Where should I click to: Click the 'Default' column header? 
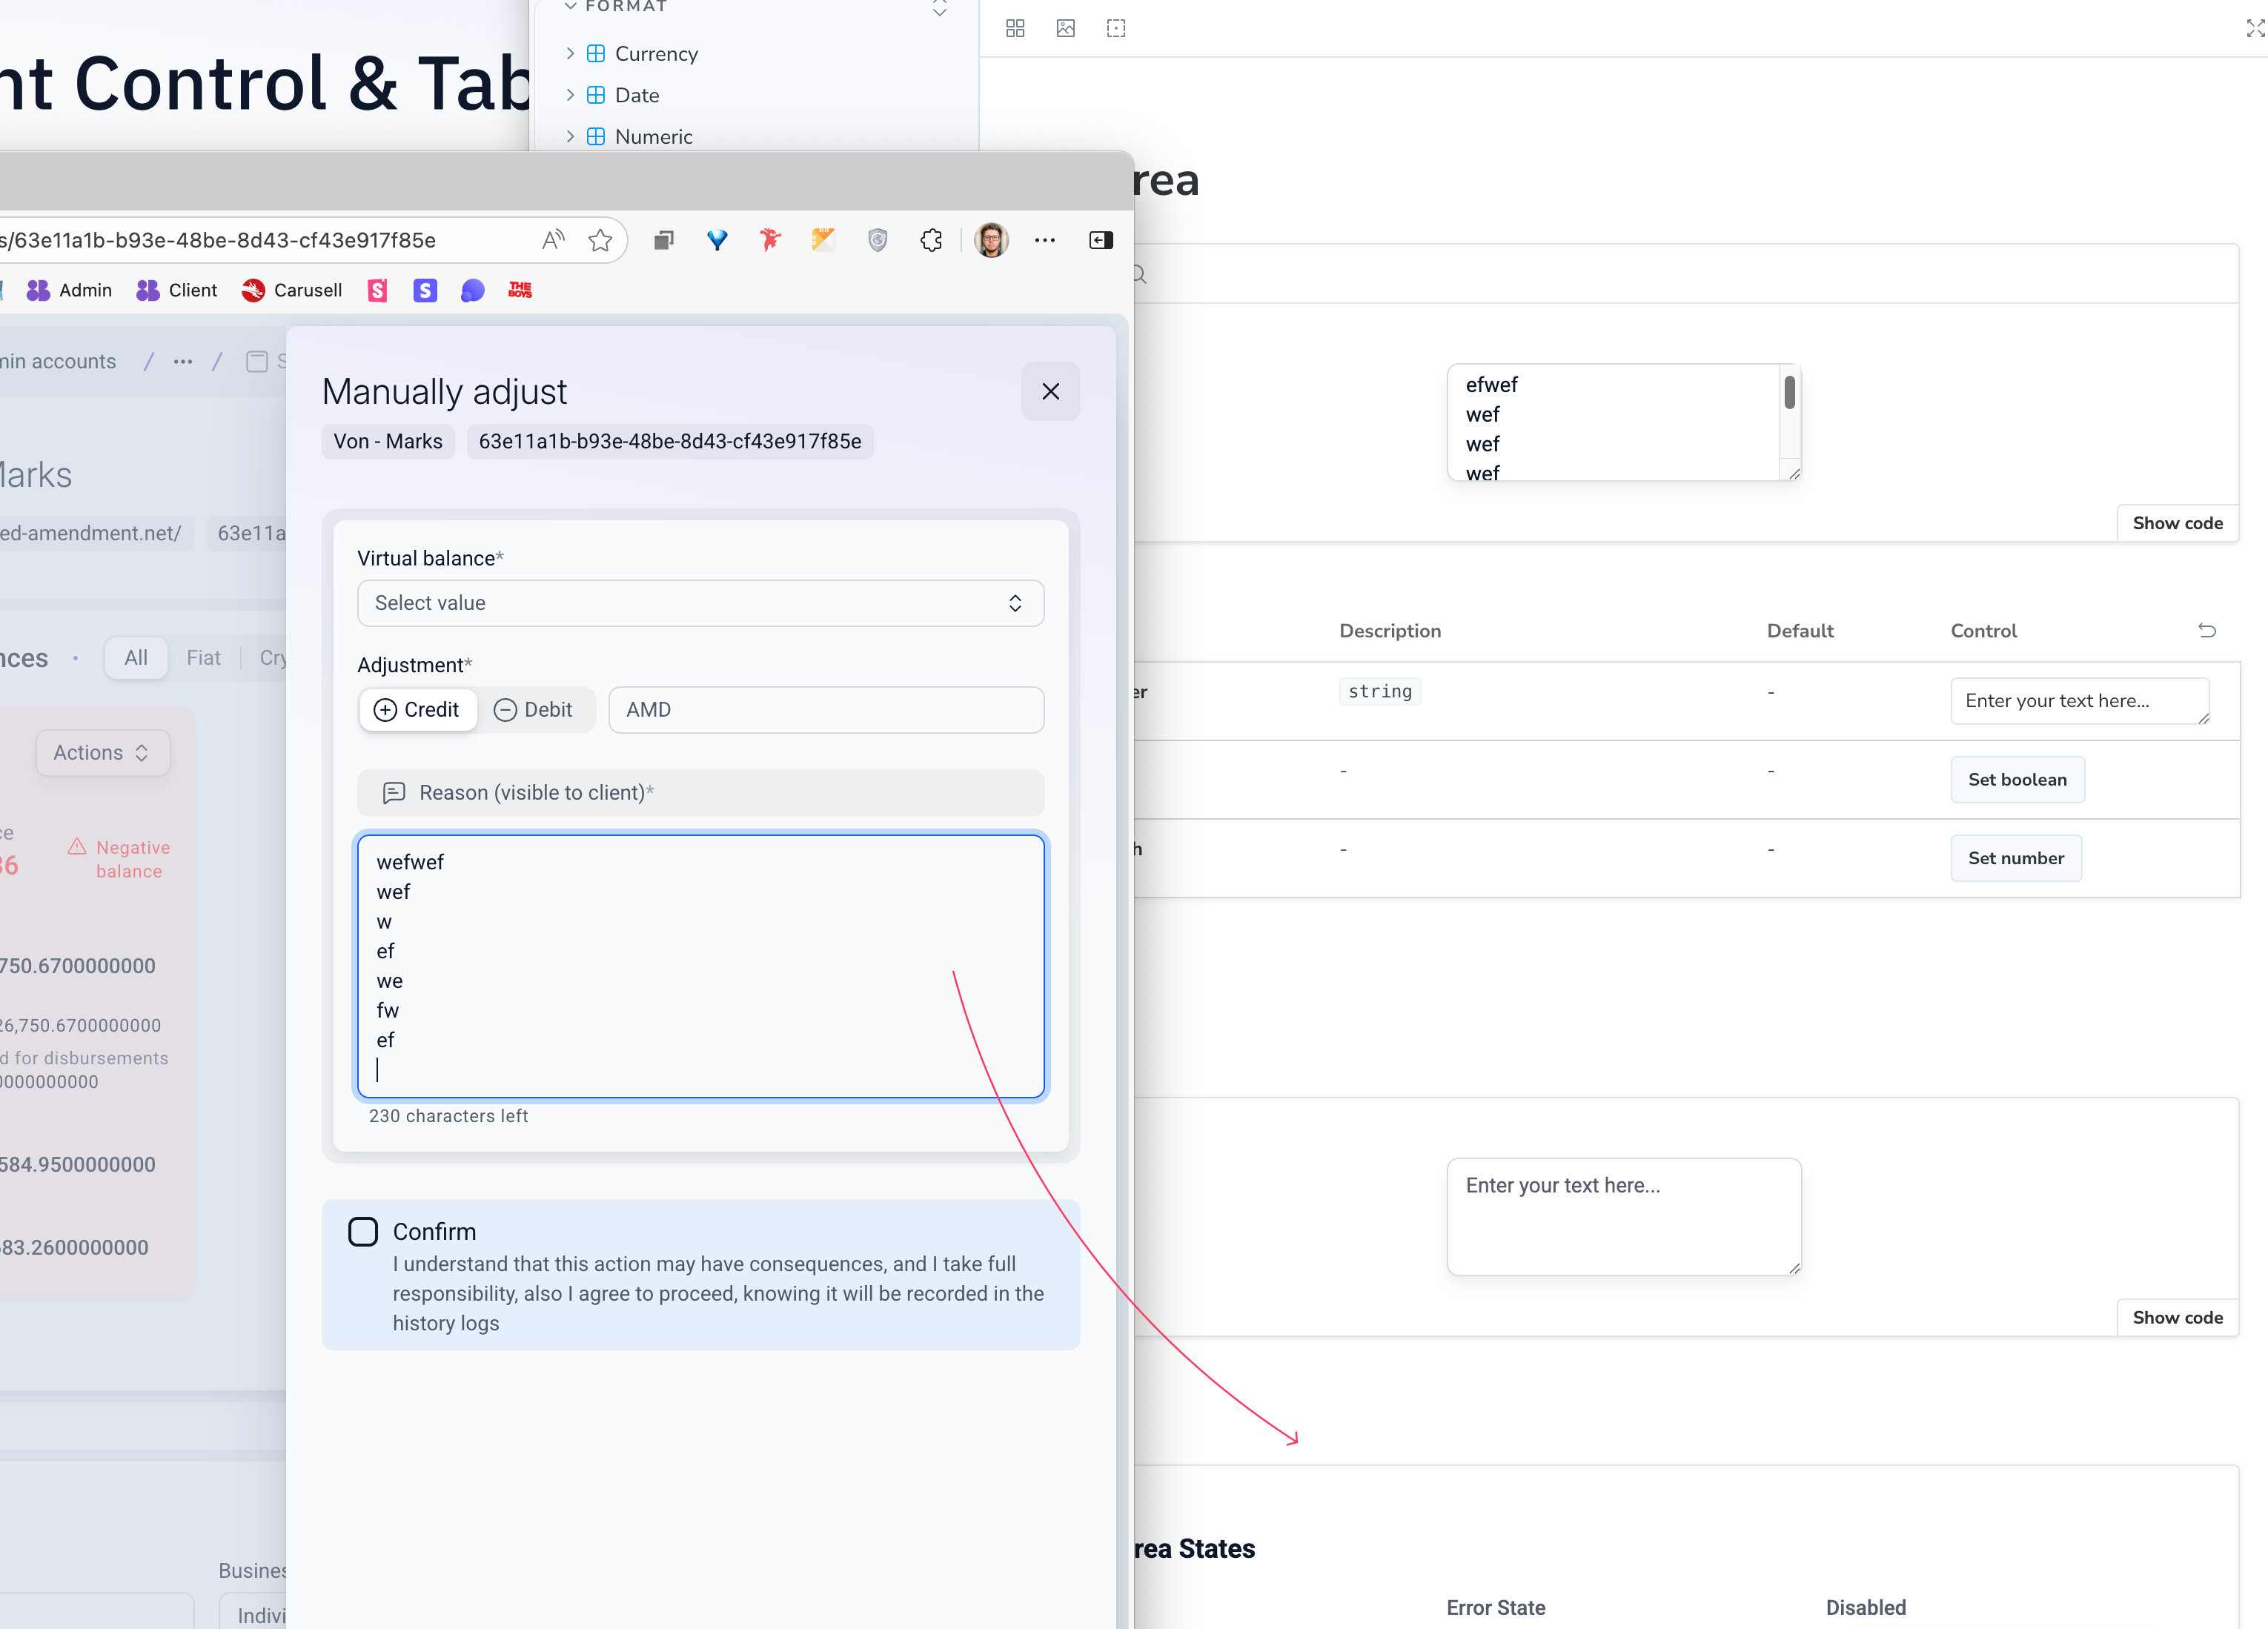(x=1800, y=631)
